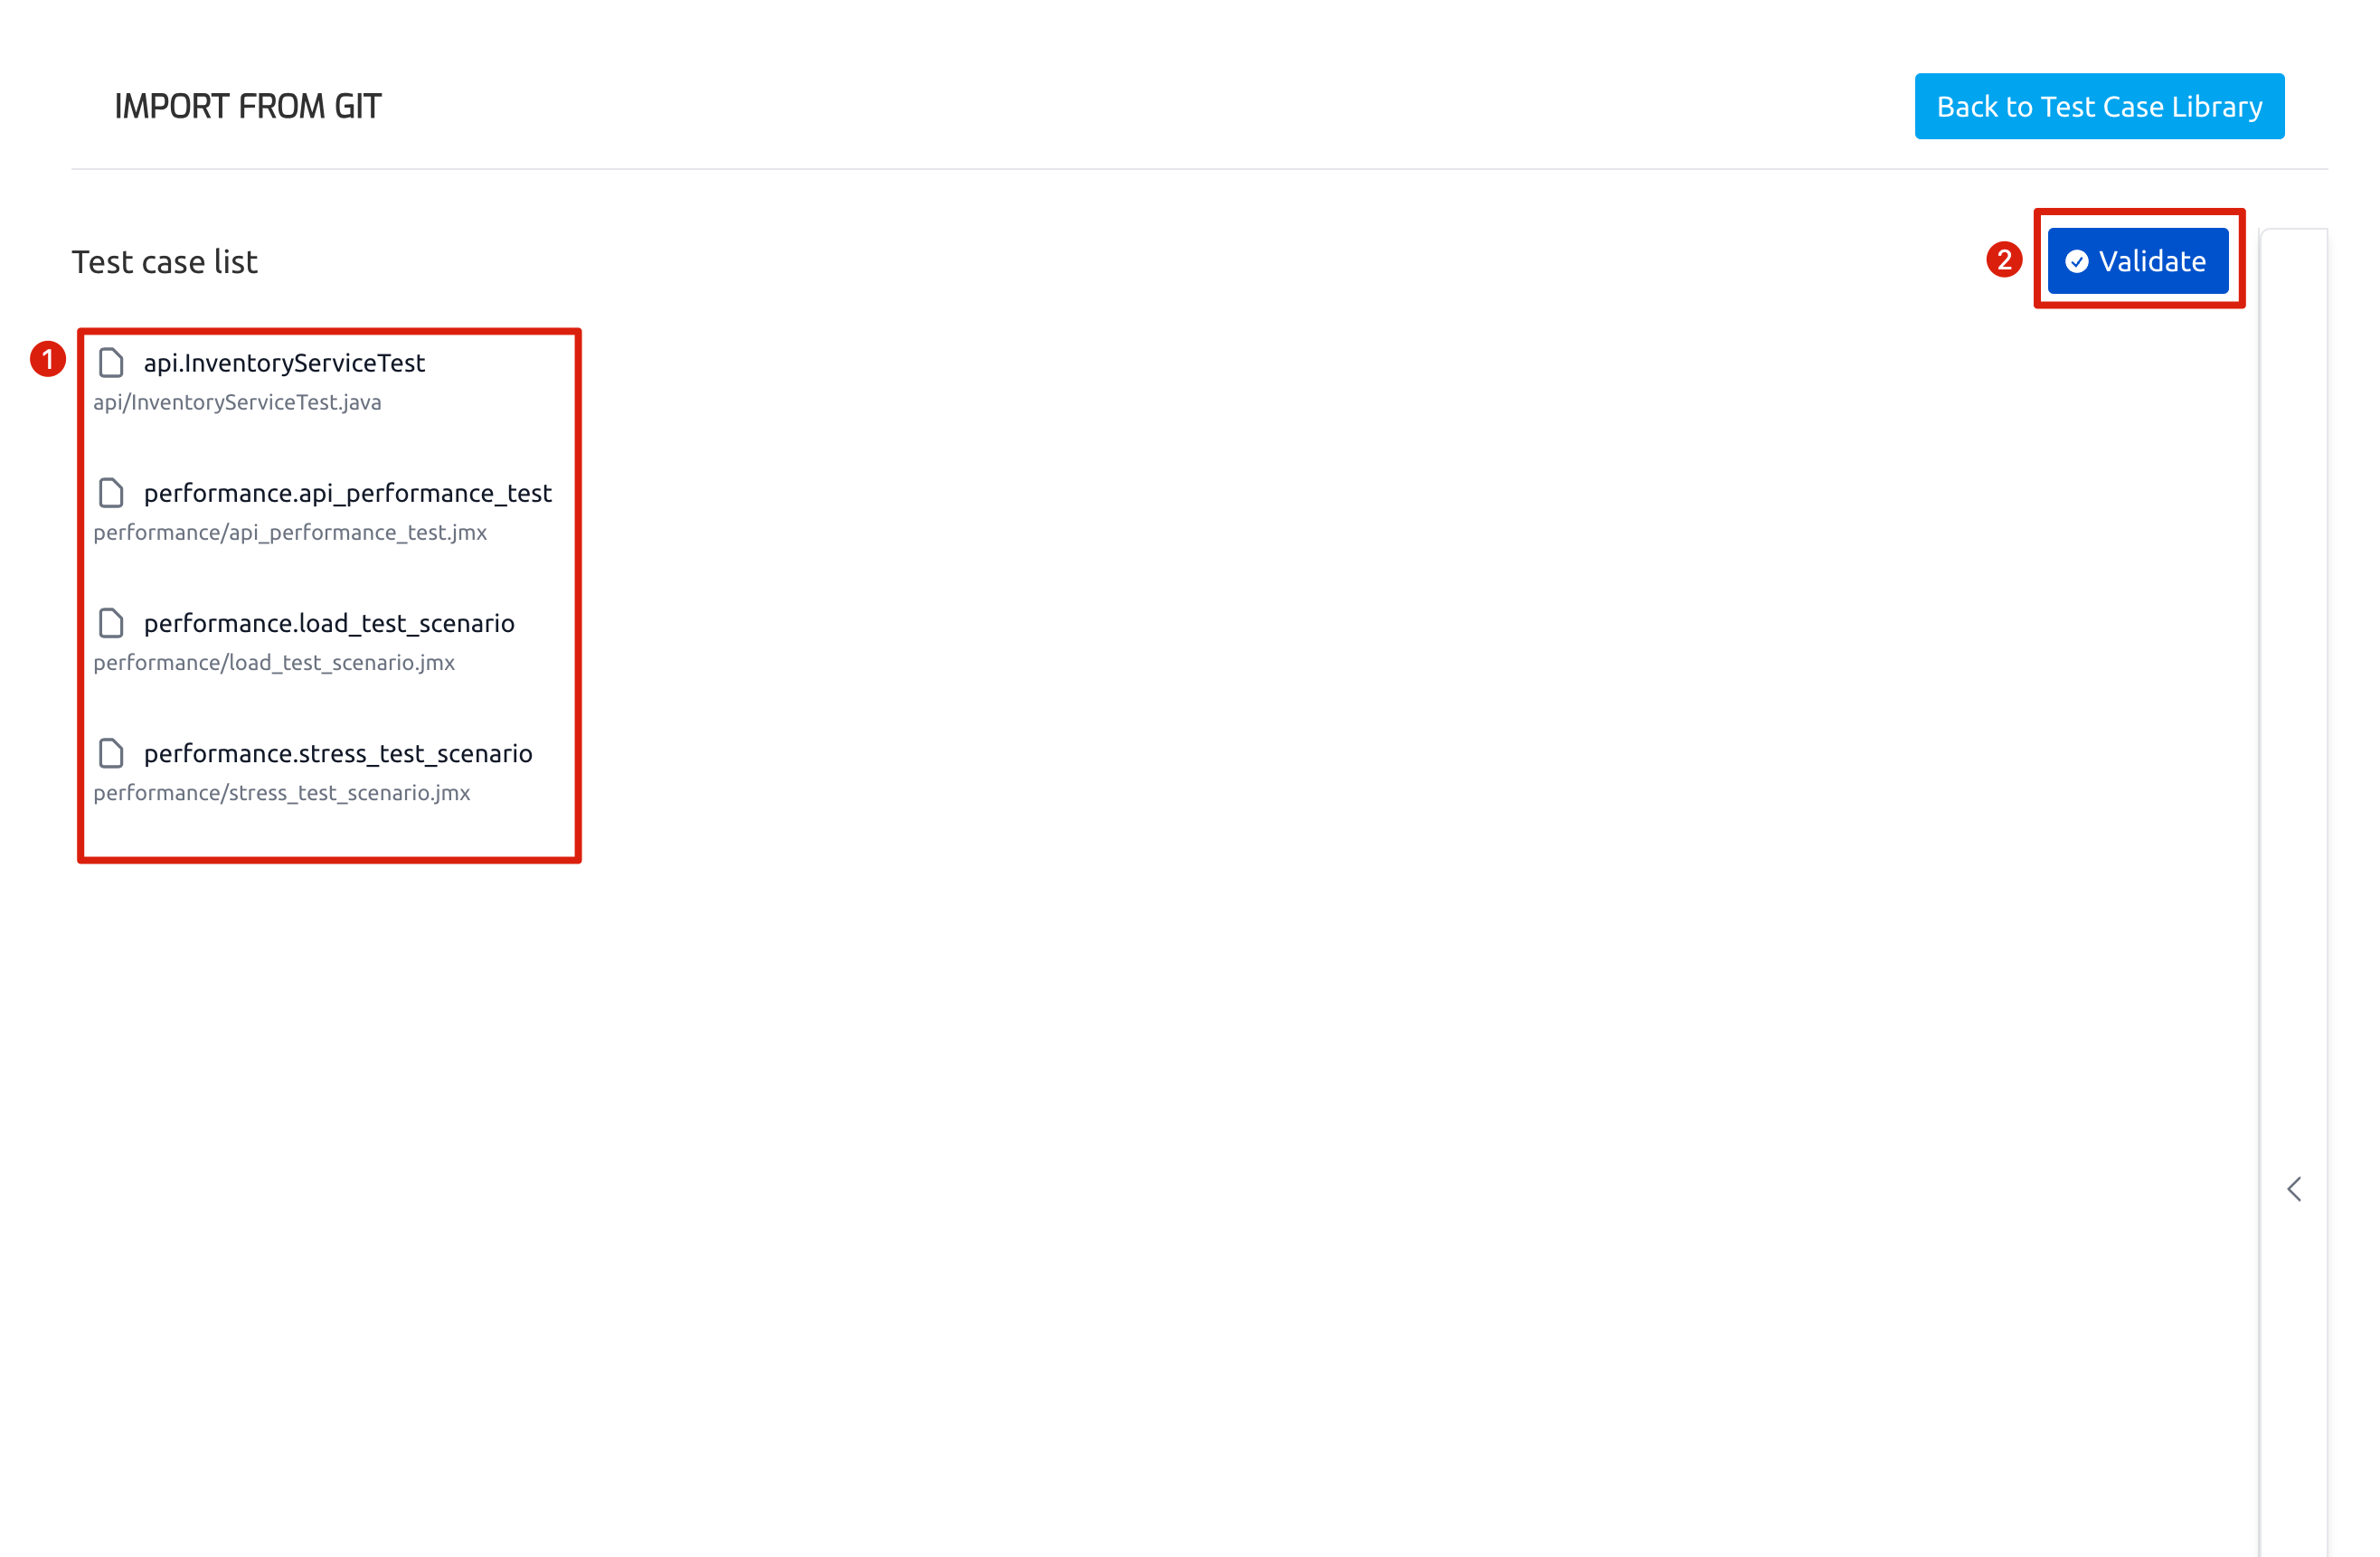Click path performance/load_test_scenario.jmx
The image size is (2380, 1557).
[274, 662]
